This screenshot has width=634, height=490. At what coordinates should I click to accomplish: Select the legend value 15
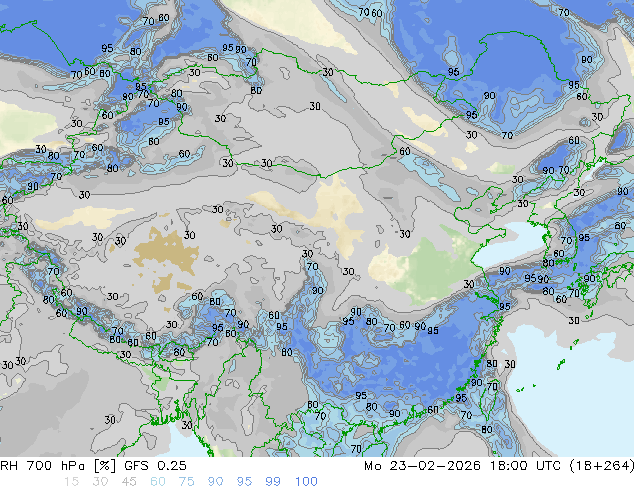(x=71, y=482)
